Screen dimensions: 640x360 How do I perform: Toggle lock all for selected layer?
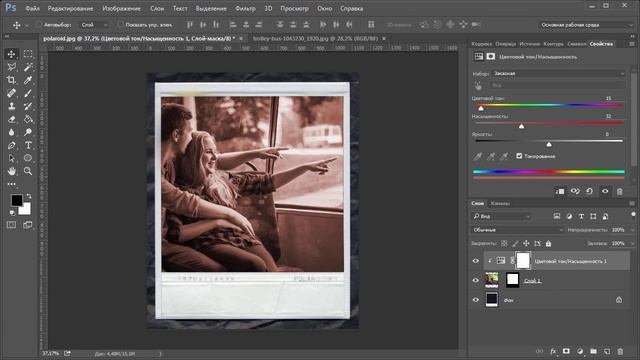pos(549,244)
